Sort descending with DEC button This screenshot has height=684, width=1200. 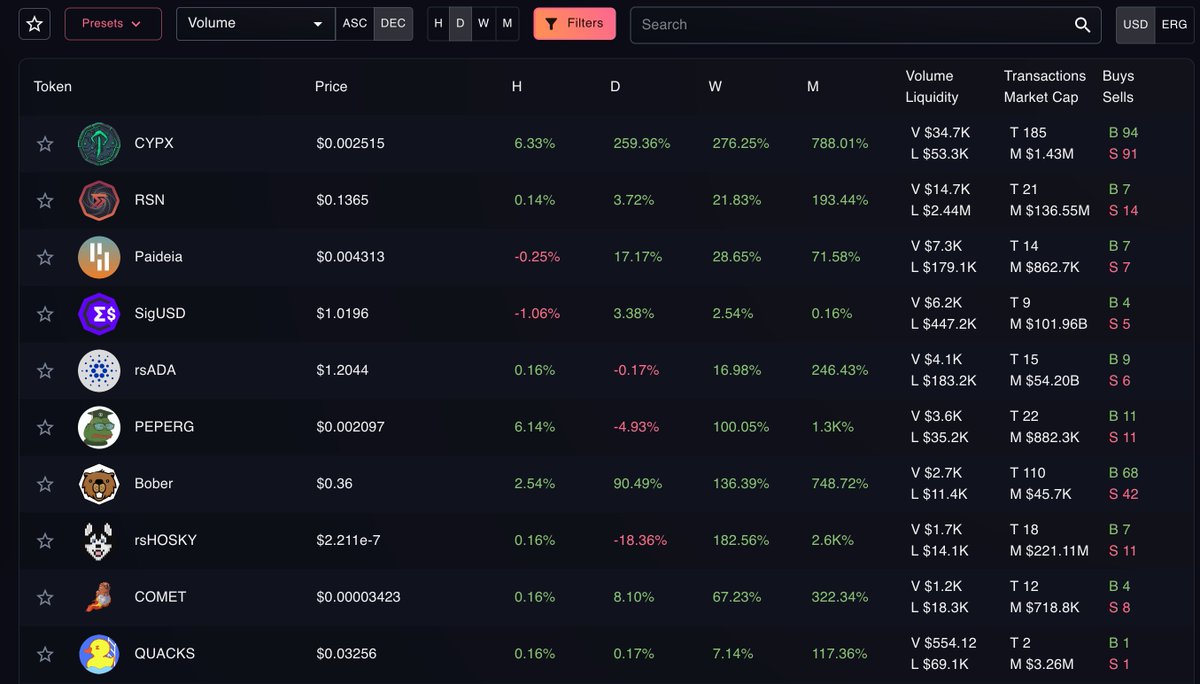point(393,24)
